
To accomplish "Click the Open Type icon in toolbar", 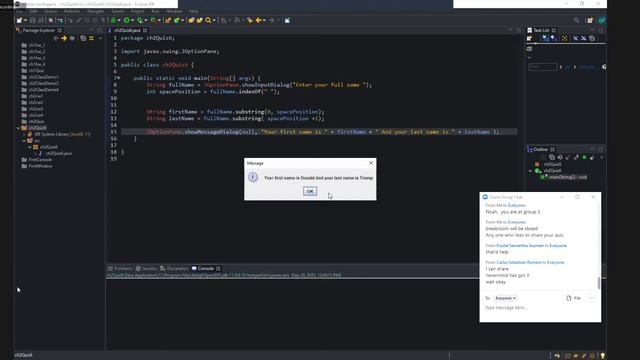I will tap(191, 20).
